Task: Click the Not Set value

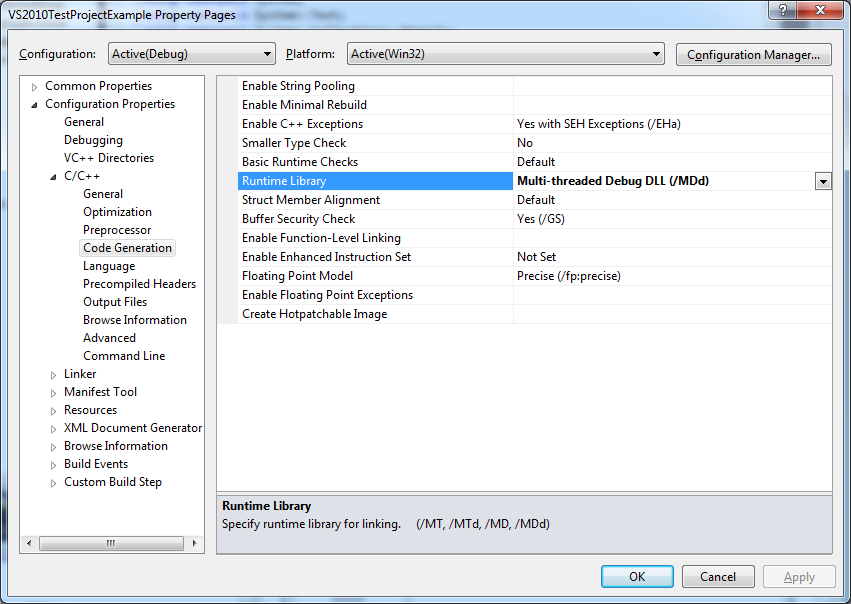Action: click(536, 257)
